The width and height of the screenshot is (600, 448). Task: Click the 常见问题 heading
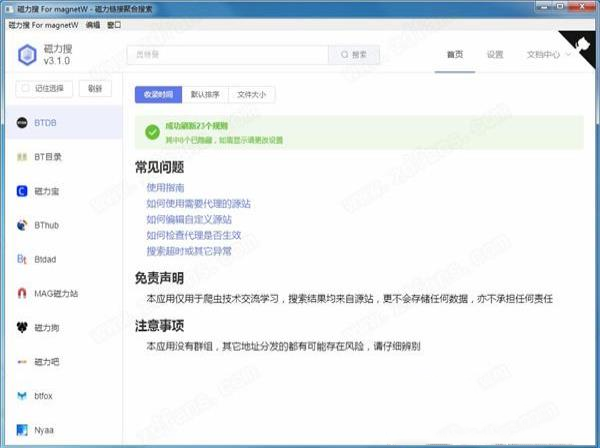click(x=160, y=167)
